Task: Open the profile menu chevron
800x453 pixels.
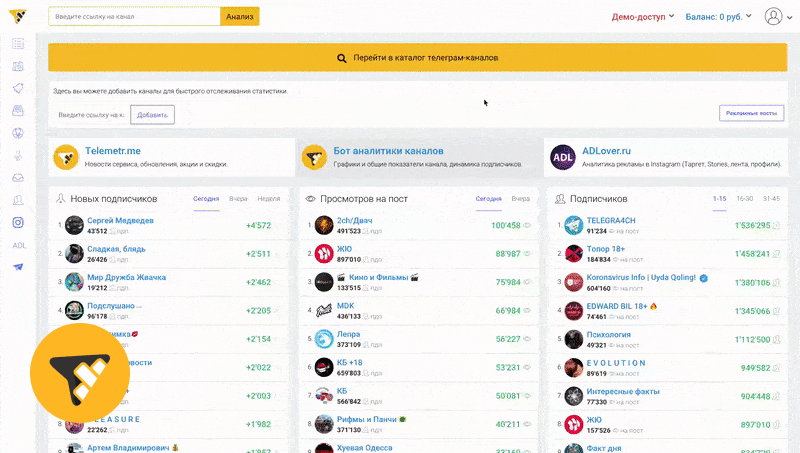Action: pos(790,17)
